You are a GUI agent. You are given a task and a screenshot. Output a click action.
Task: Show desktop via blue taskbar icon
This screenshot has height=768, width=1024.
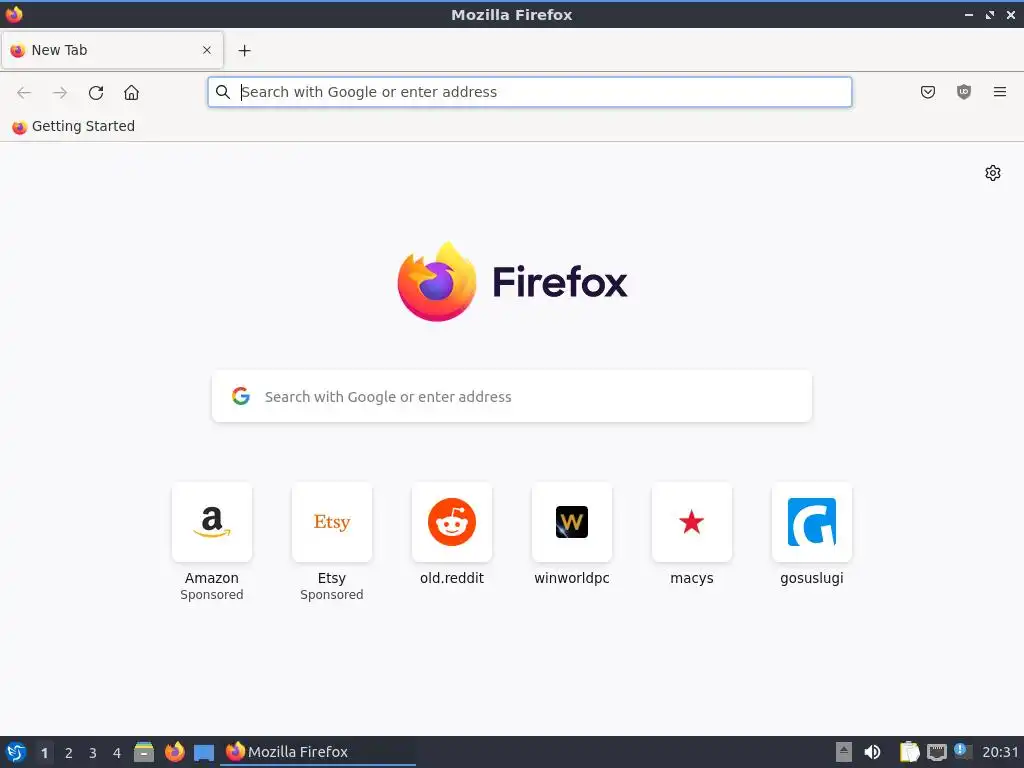[204, 753]
